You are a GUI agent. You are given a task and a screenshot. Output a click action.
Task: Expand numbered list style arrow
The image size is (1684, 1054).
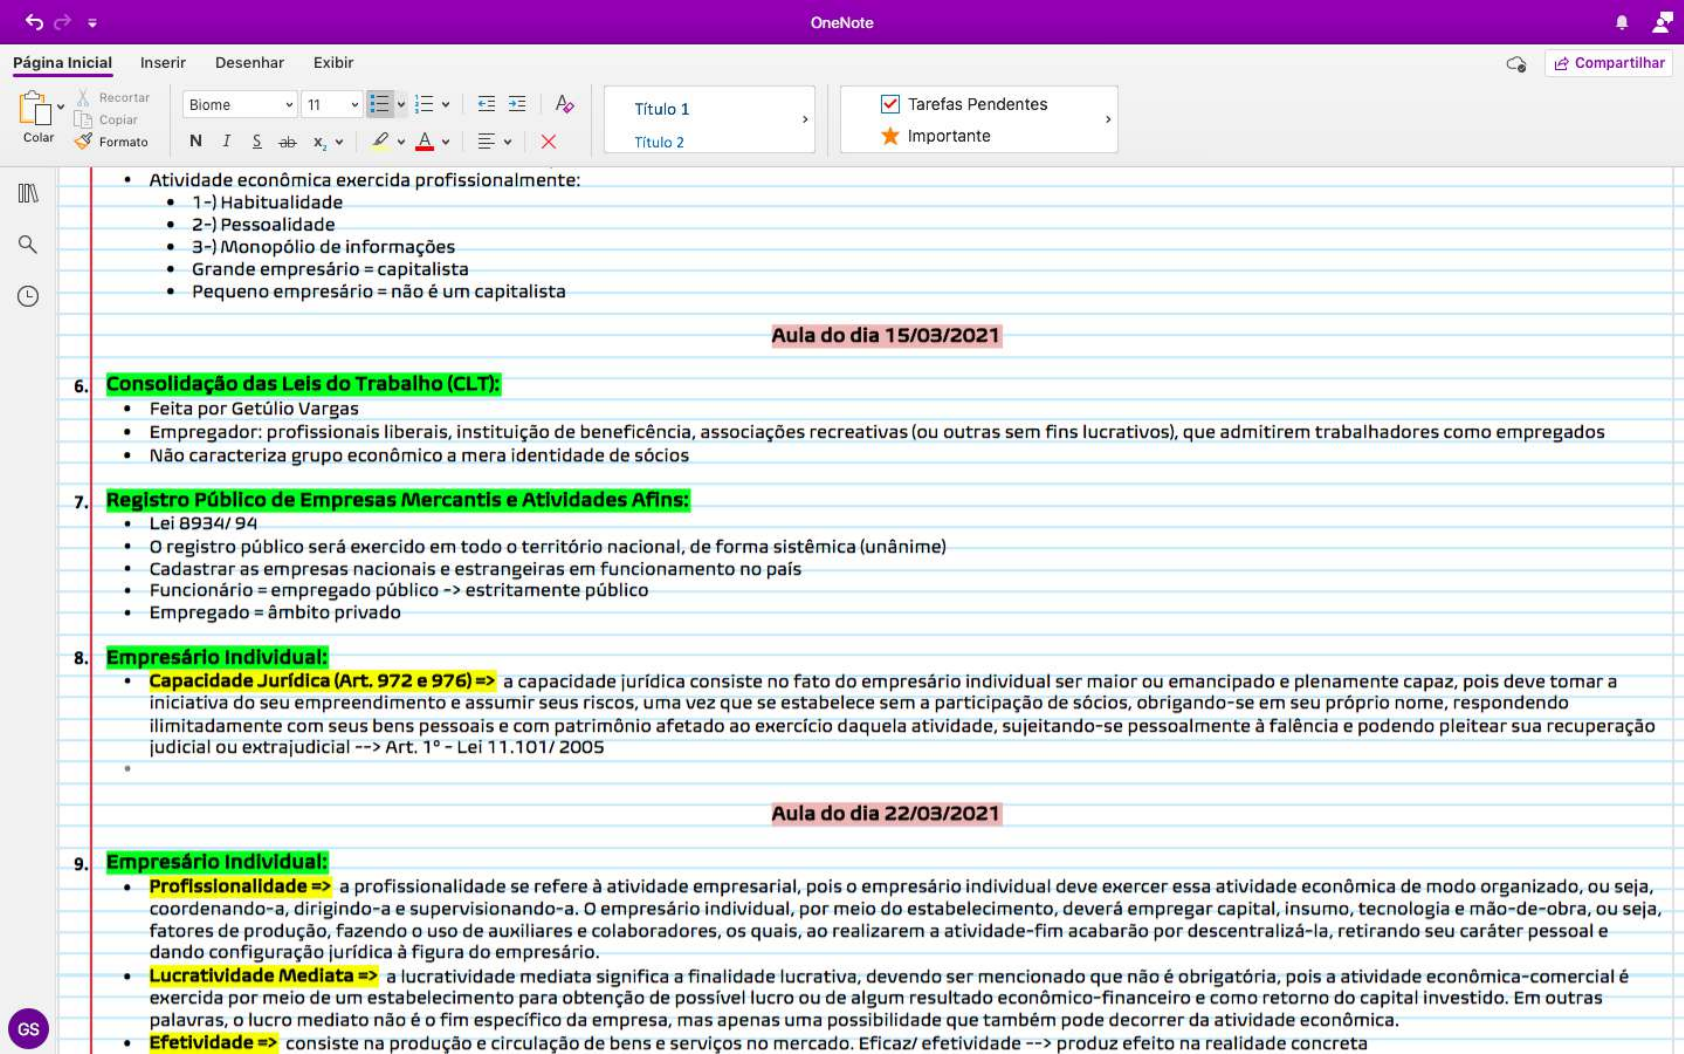pos(446,104)
